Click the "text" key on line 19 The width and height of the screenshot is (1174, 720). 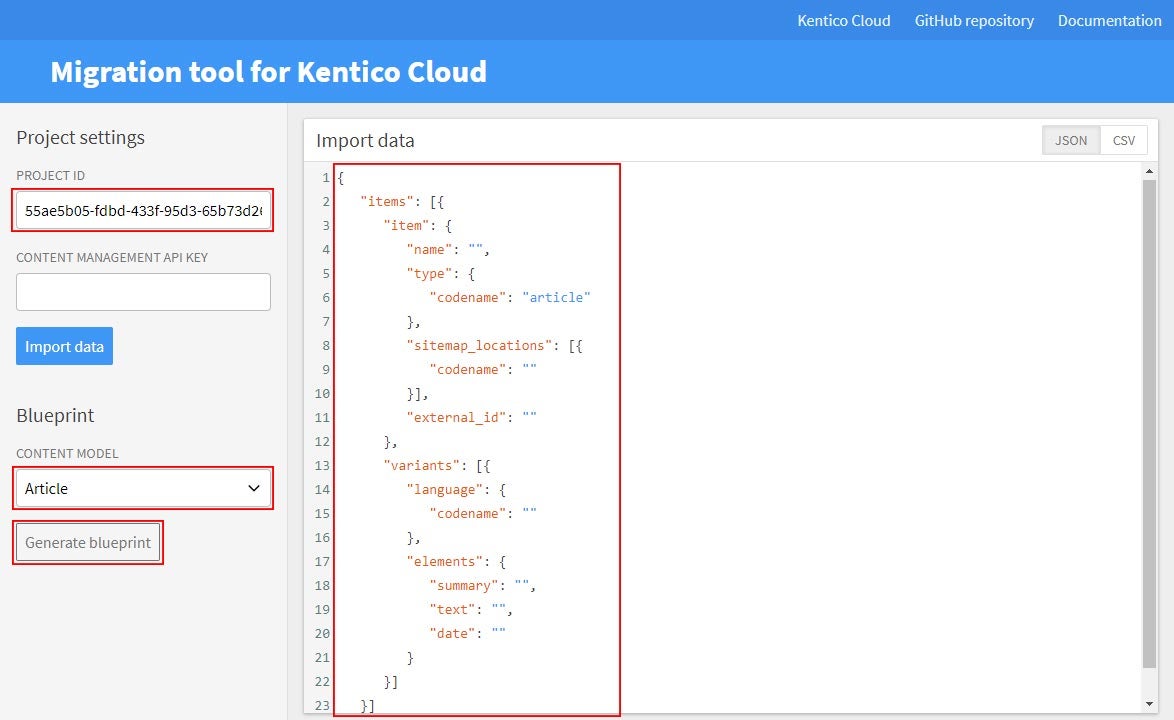[453, 609]
